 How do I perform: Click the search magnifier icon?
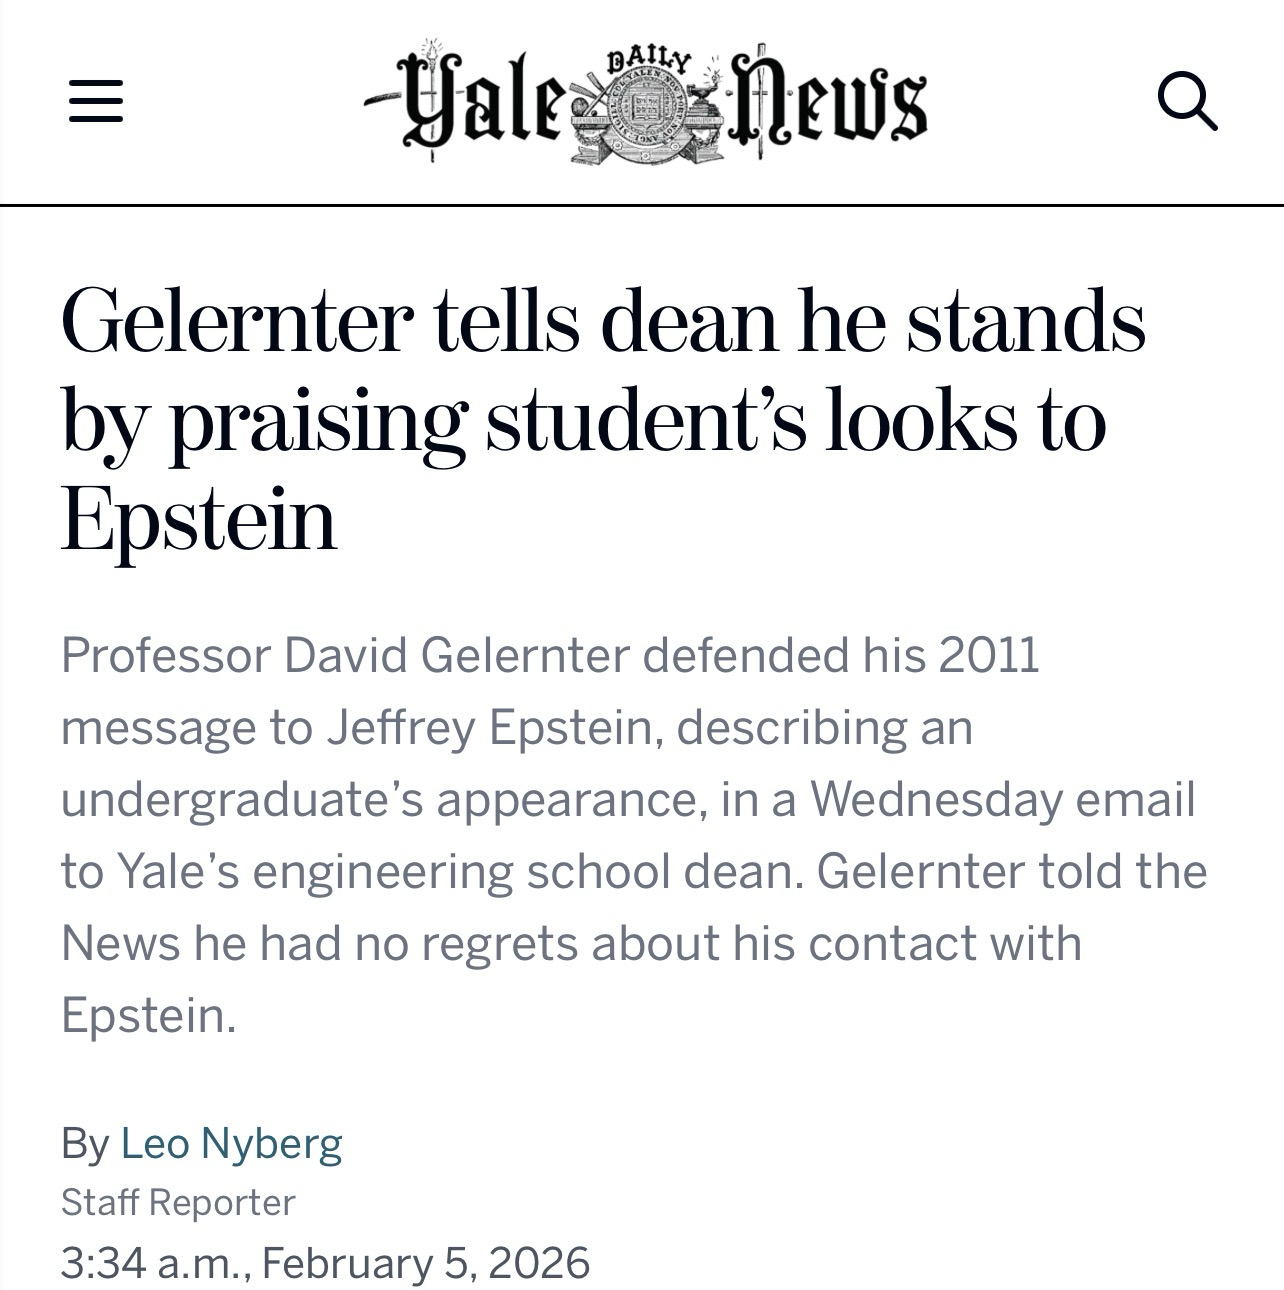pos(1187,102)
